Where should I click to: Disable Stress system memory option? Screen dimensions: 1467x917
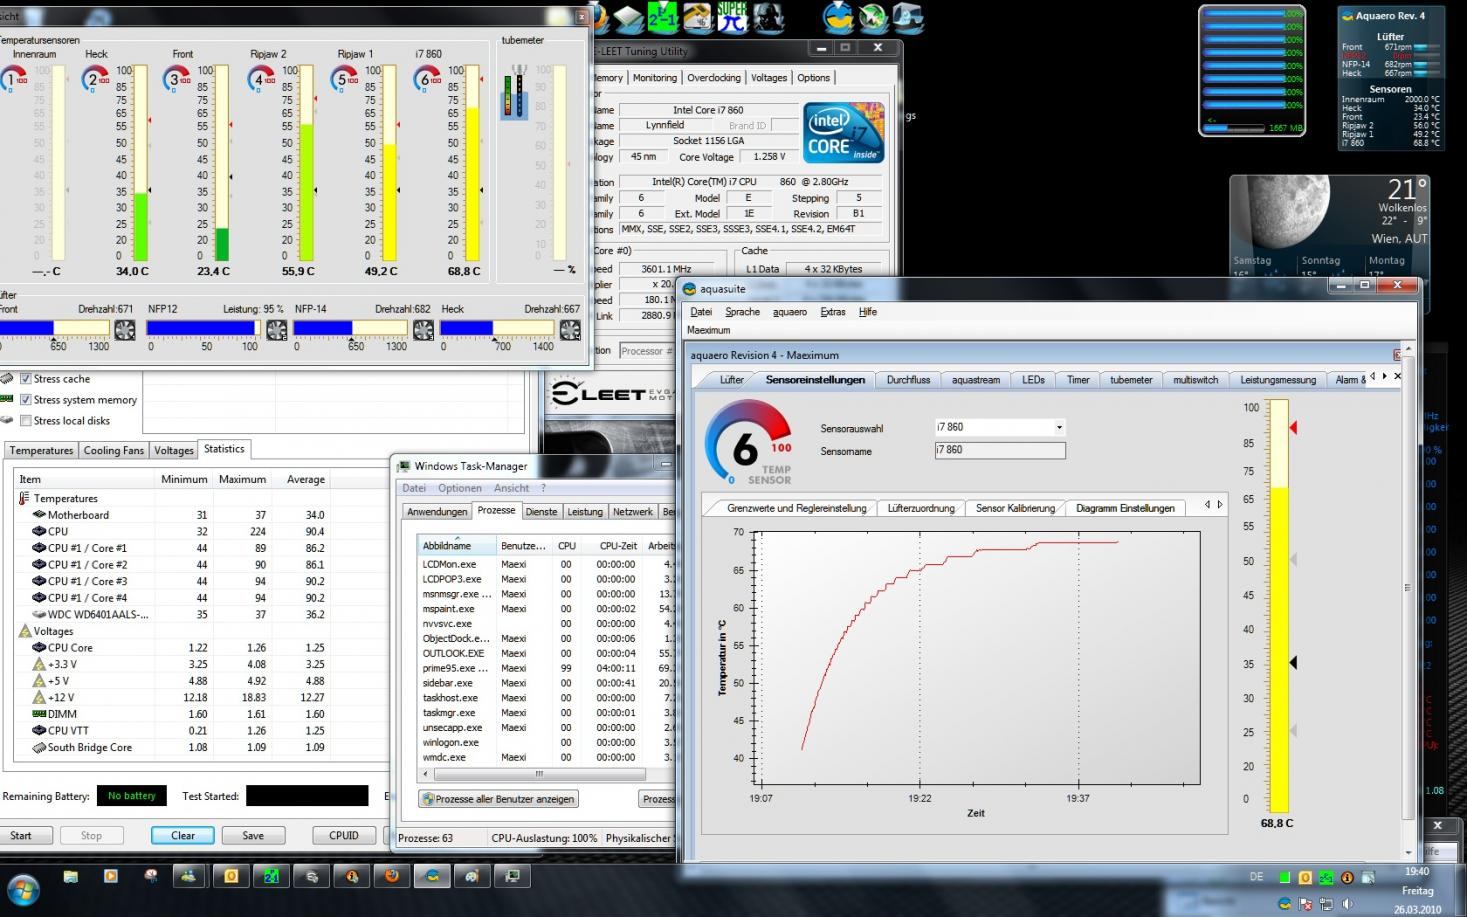click(26, 400)
